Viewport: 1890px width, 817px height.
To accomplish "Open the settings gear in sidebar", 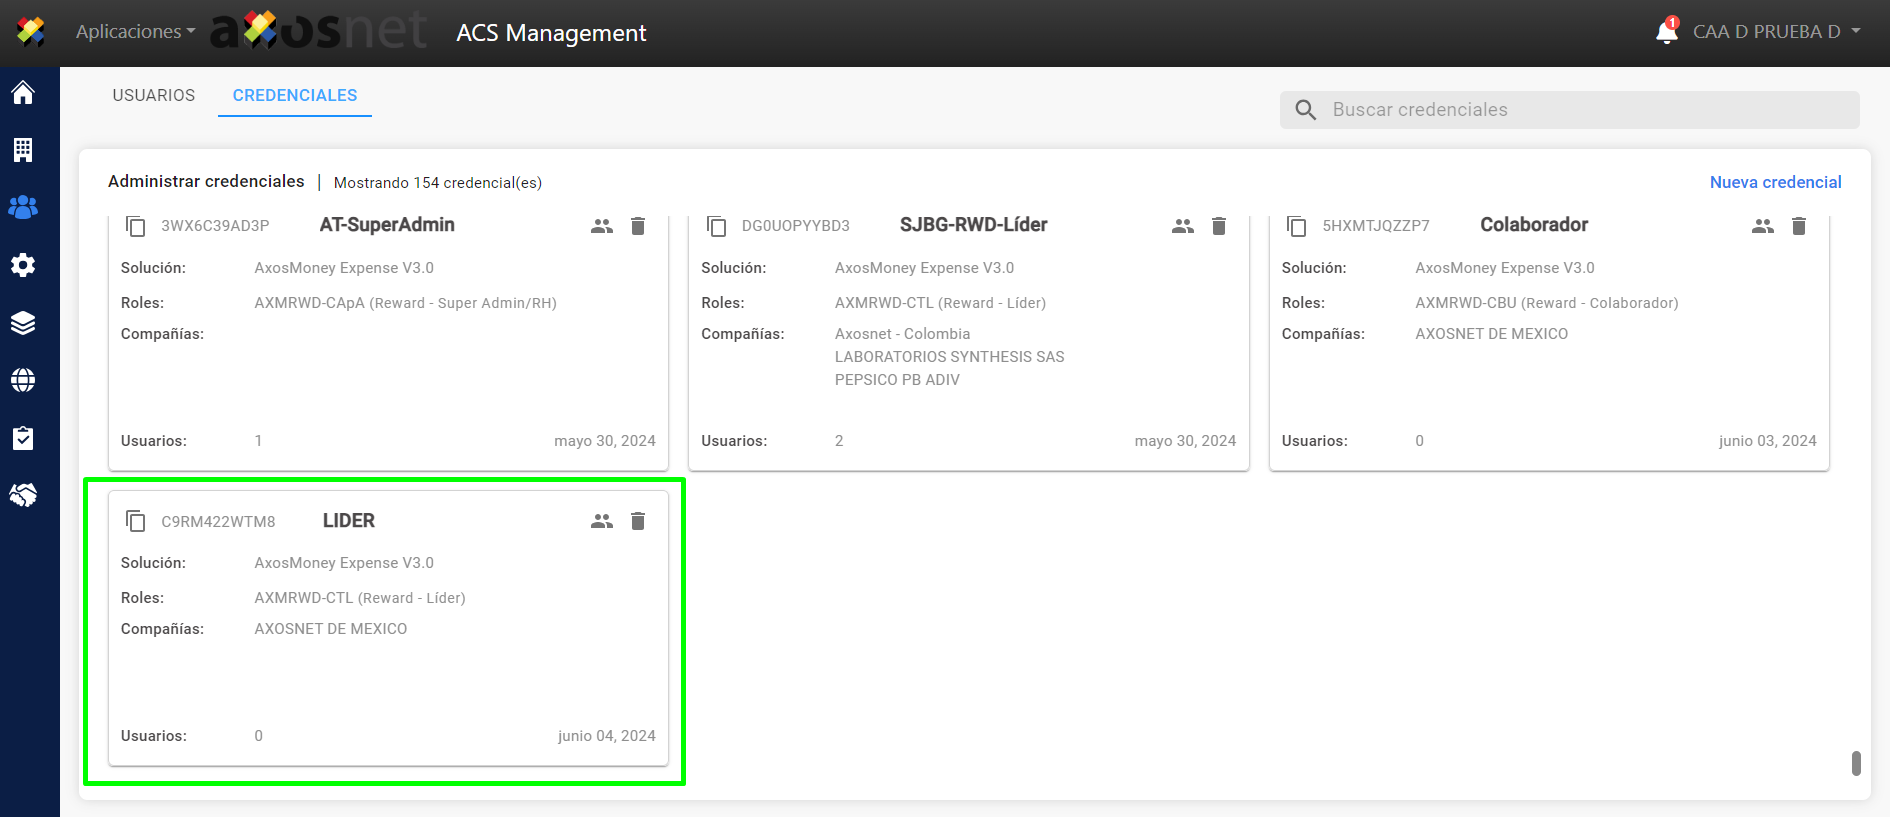I will (x=23, y=265).
